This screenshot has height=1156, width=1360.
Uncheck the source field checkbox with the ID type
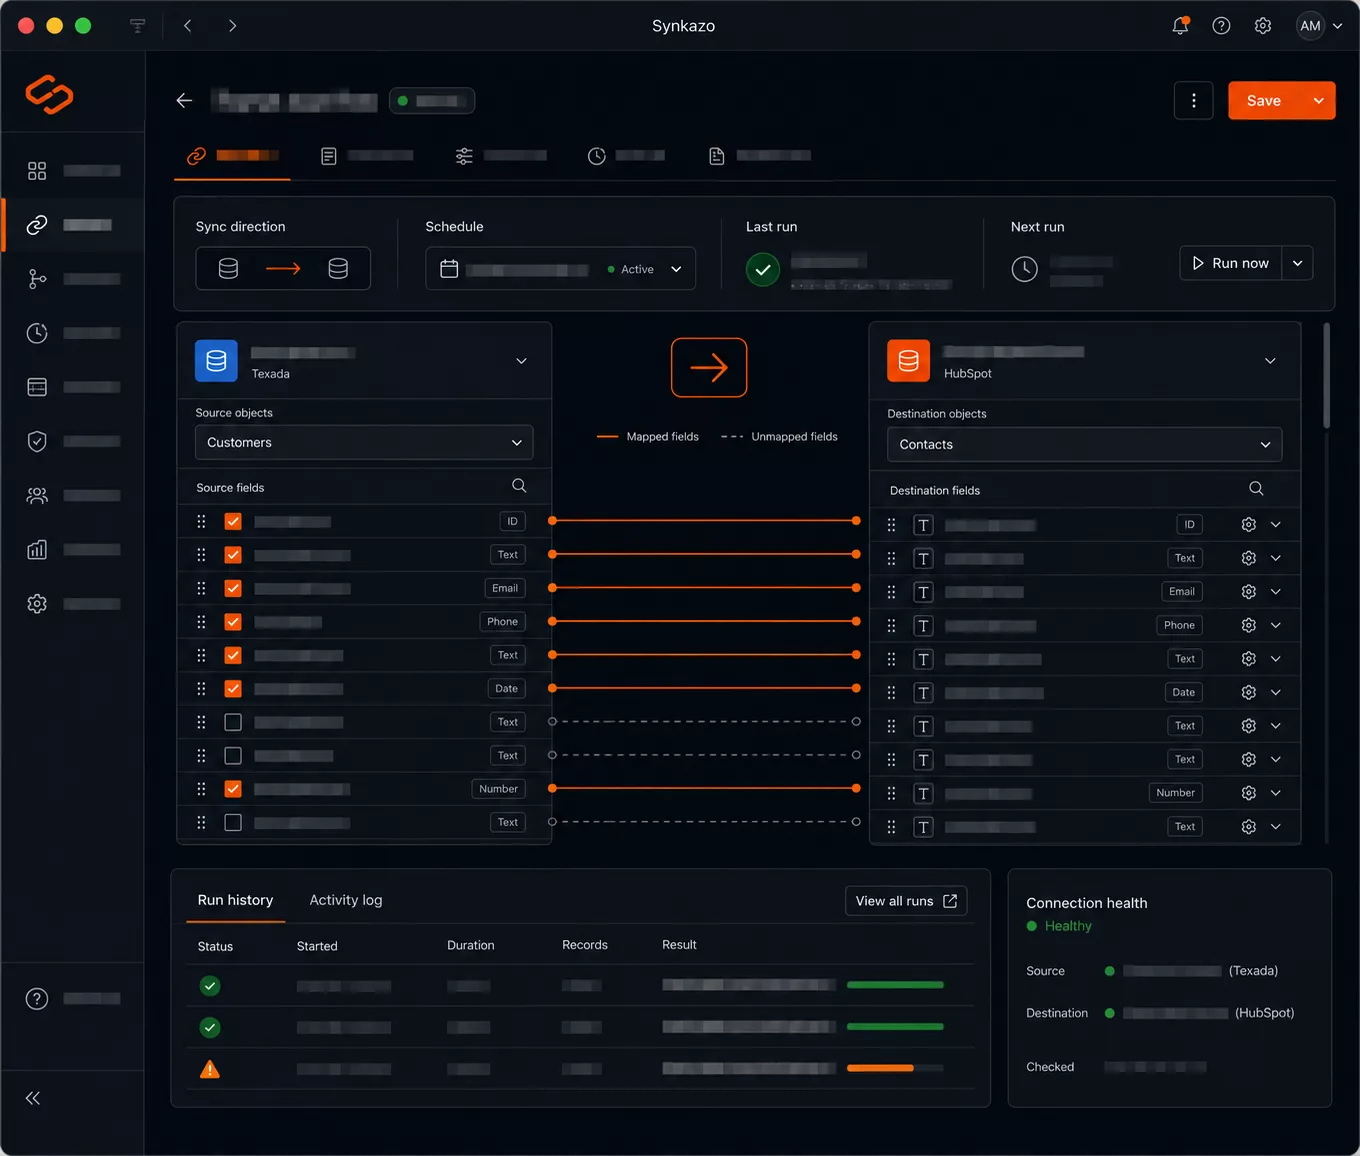(x=233, y=521)
